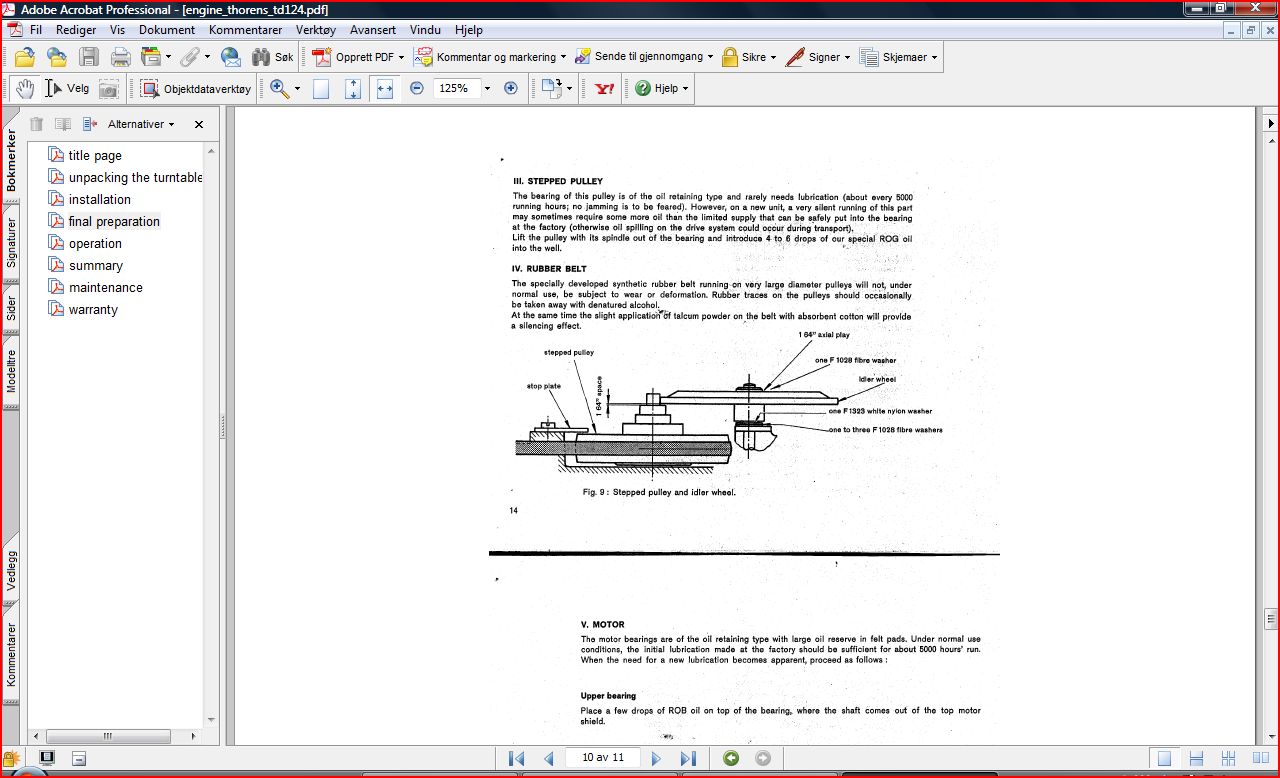Click the green previous view arrow

731,758
